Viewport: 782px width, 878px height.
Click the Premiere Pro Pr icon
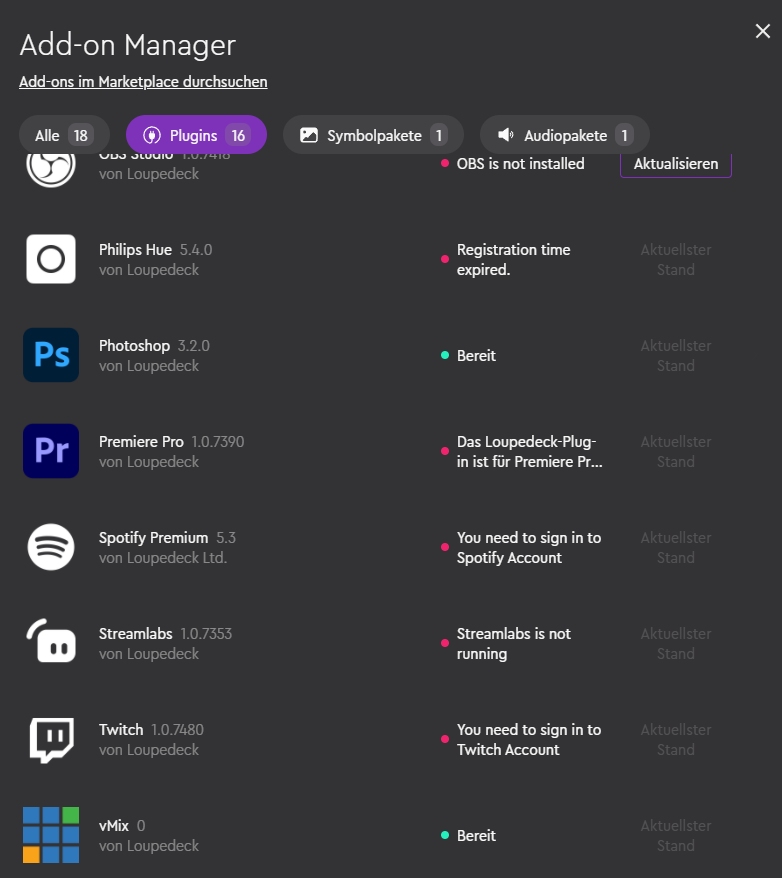(51, 451)
